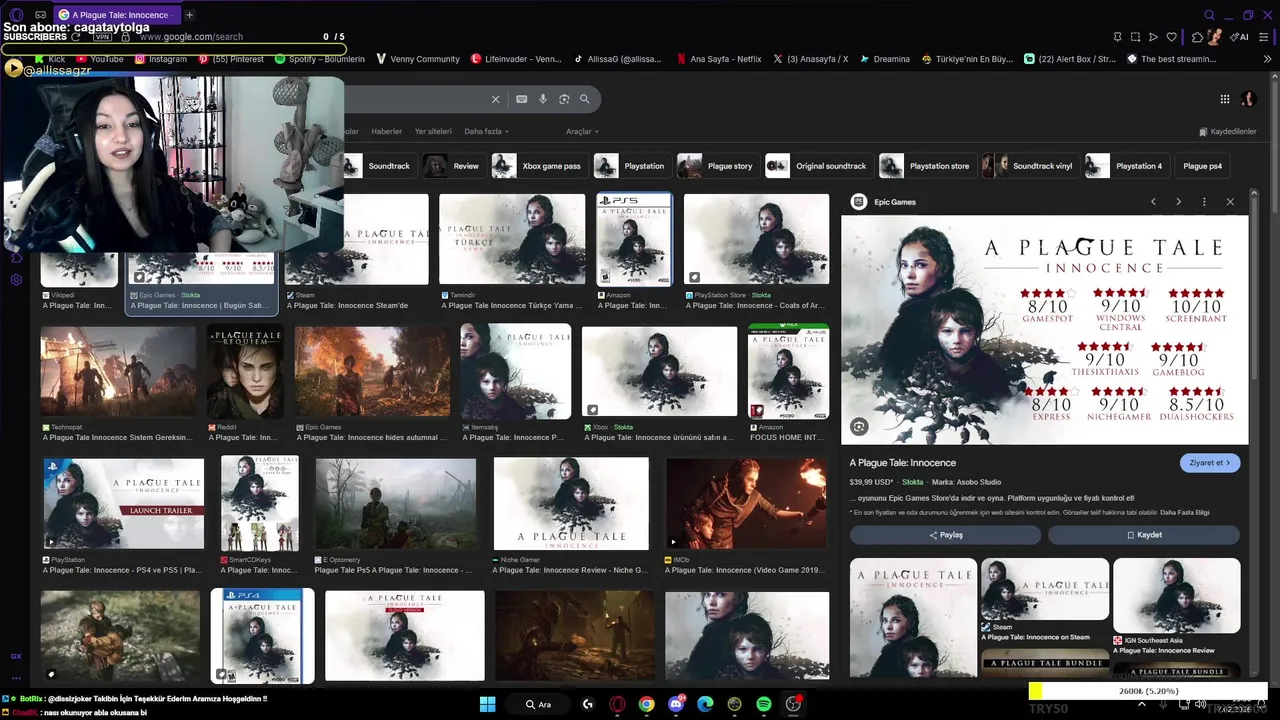Click the Kaydet save button
The height and width of the screenshot is (720, 1280).
point(1144,535)
